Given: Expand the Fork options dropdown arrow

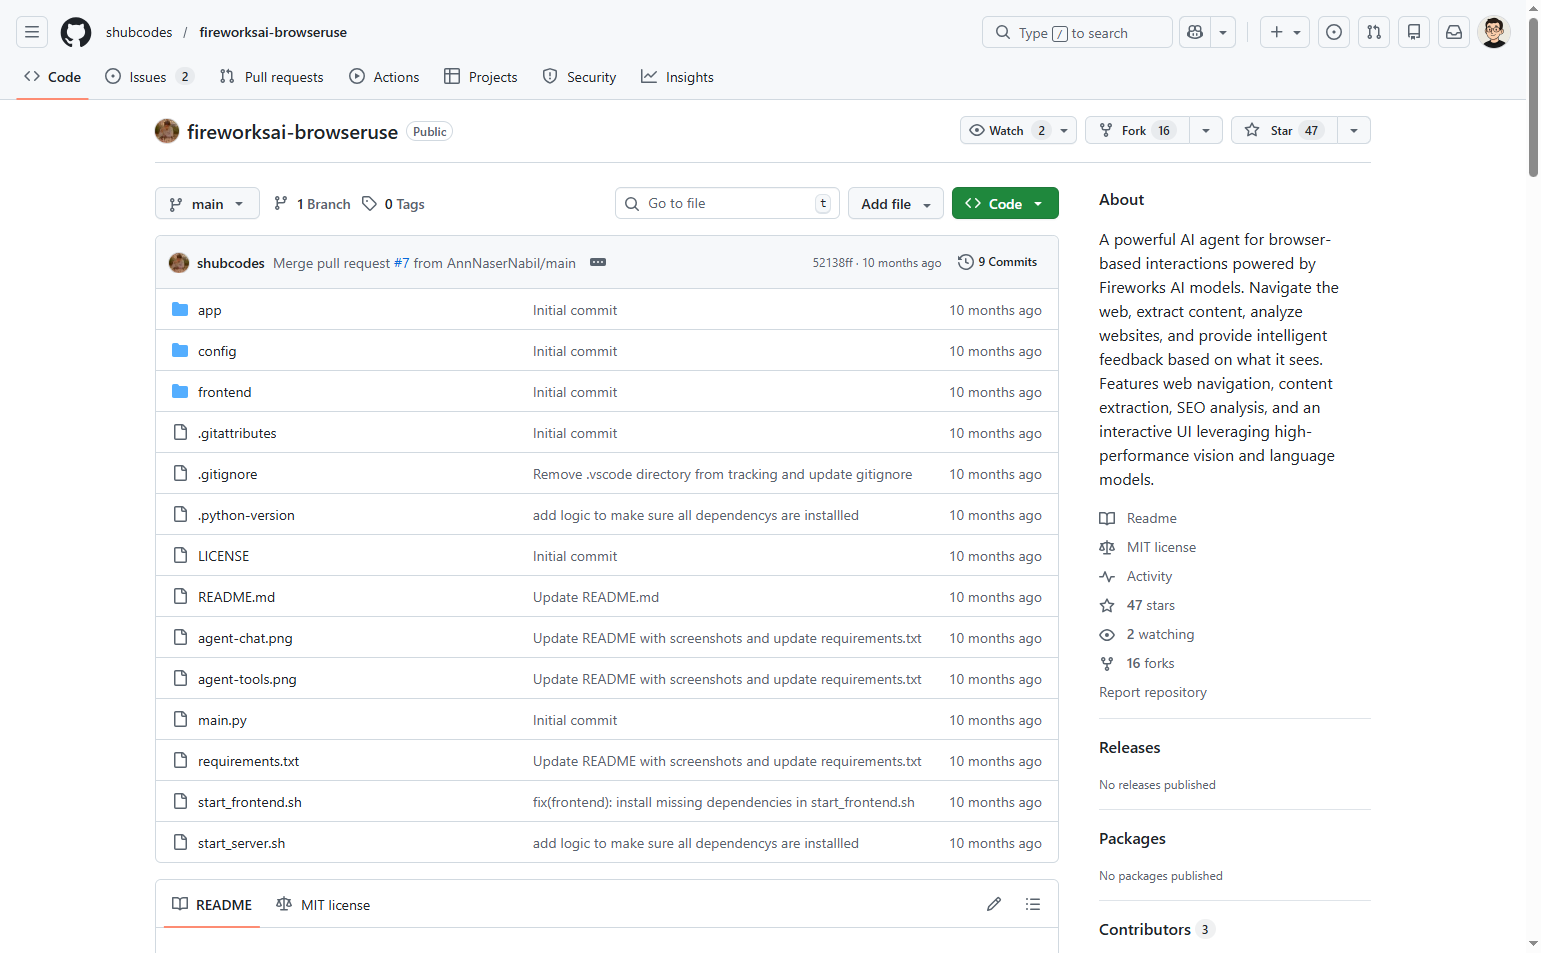Looking at the screenshot, I should point(1206,131).
